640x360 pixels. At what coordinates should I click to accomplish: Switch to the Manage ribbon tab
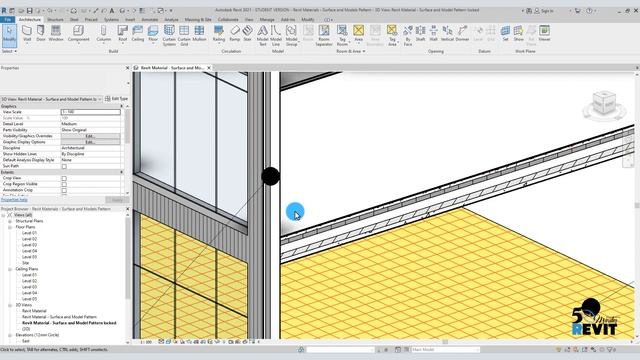click(x=267, y=20)
